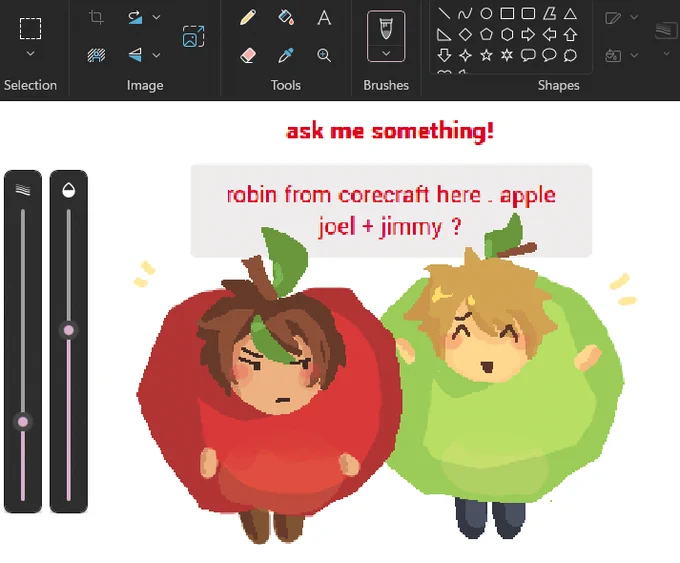Pick the Cloud callout shape
The image size is (680, 563).
(x=570, y=55)
